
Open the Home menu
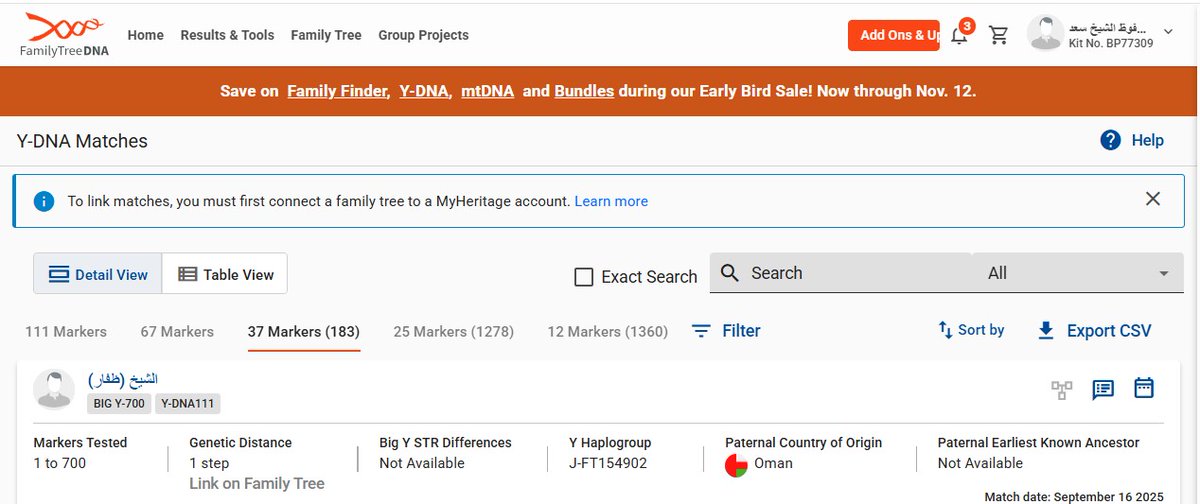146,35
